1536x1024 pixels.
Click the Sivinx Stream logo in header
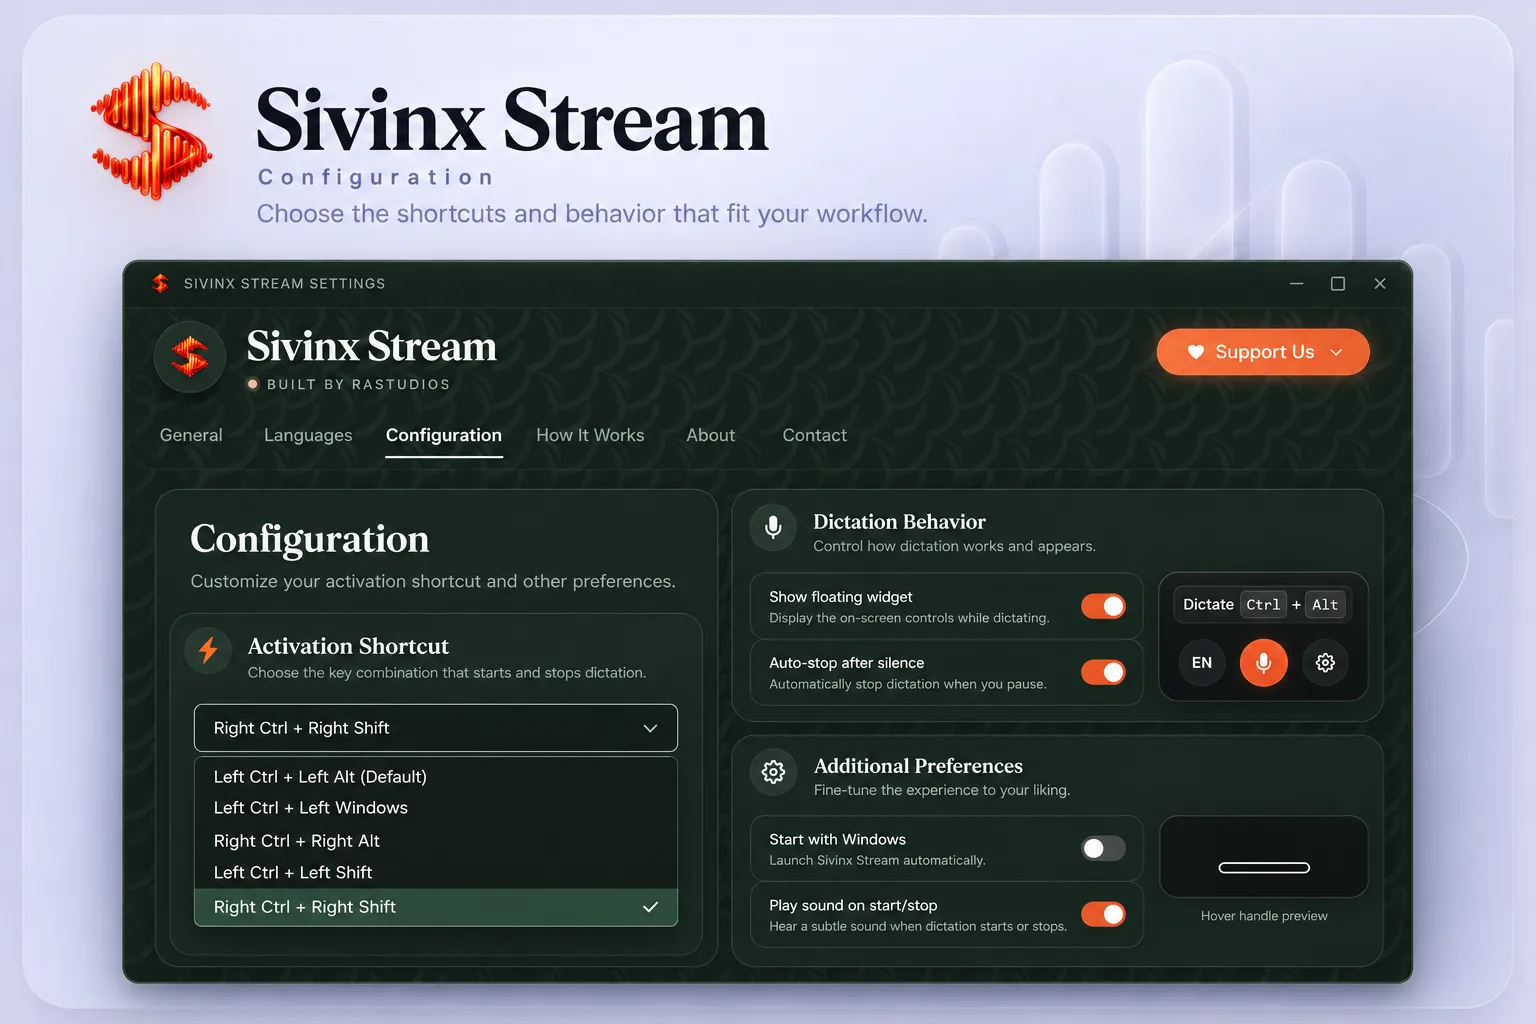pyautogui.click(x=190, y=357)
